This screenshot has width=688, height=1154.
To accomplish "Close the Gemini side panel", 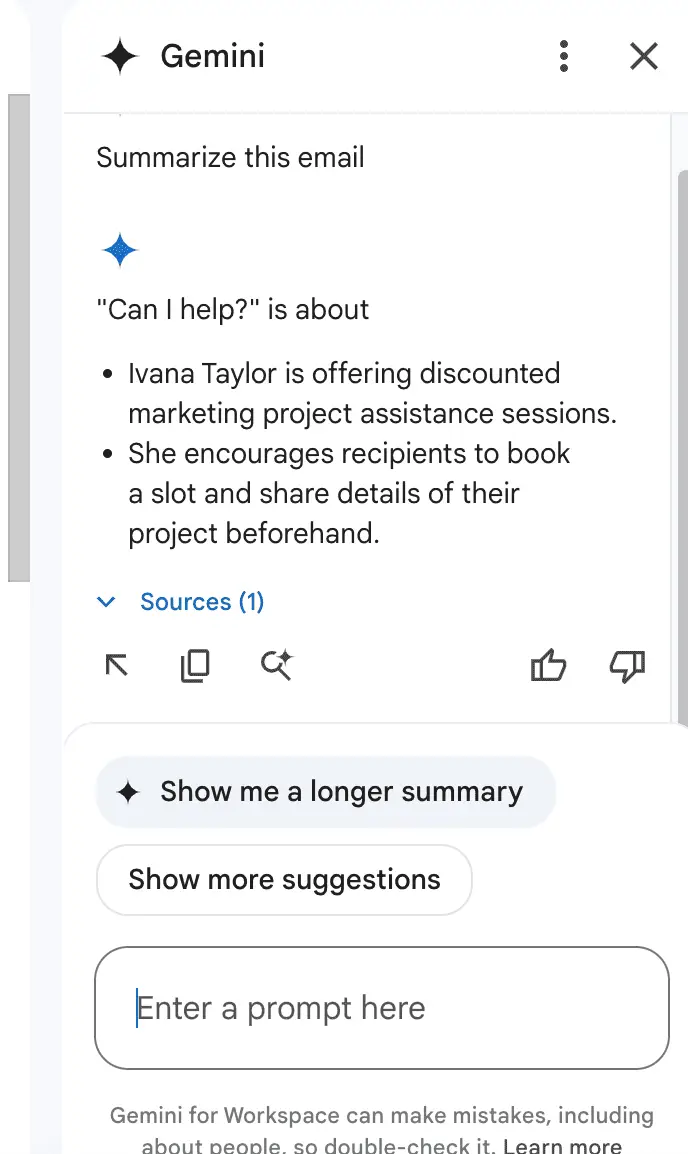I will (643, 57).
